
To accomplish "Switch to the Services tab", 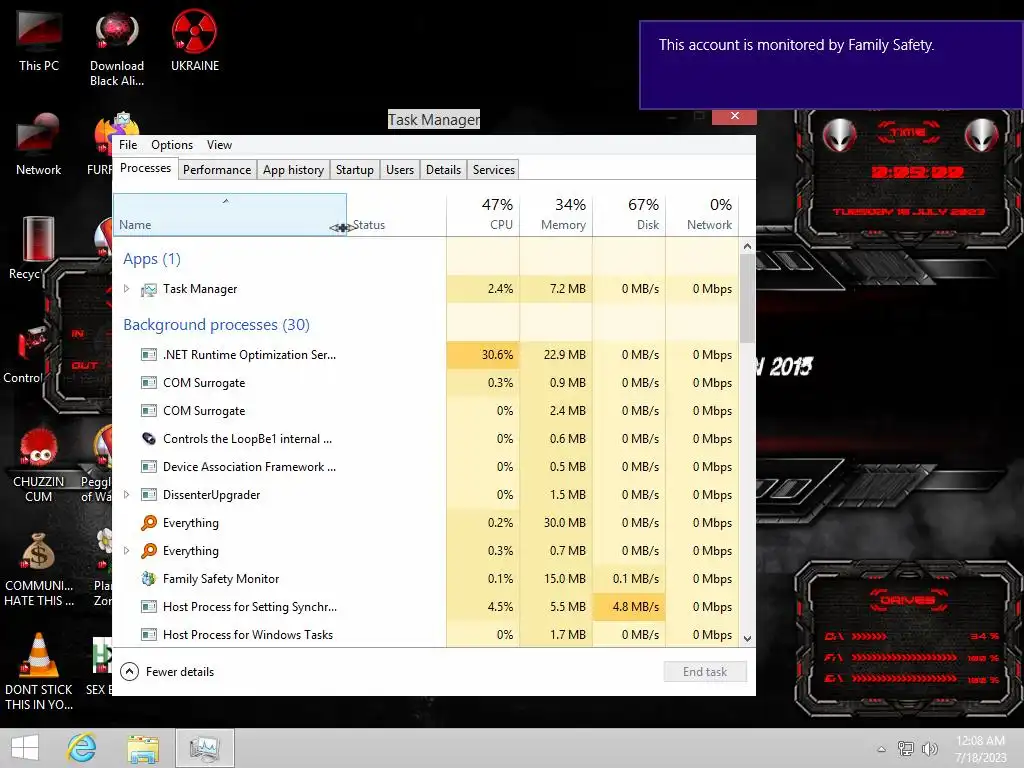I will point(494,170).
